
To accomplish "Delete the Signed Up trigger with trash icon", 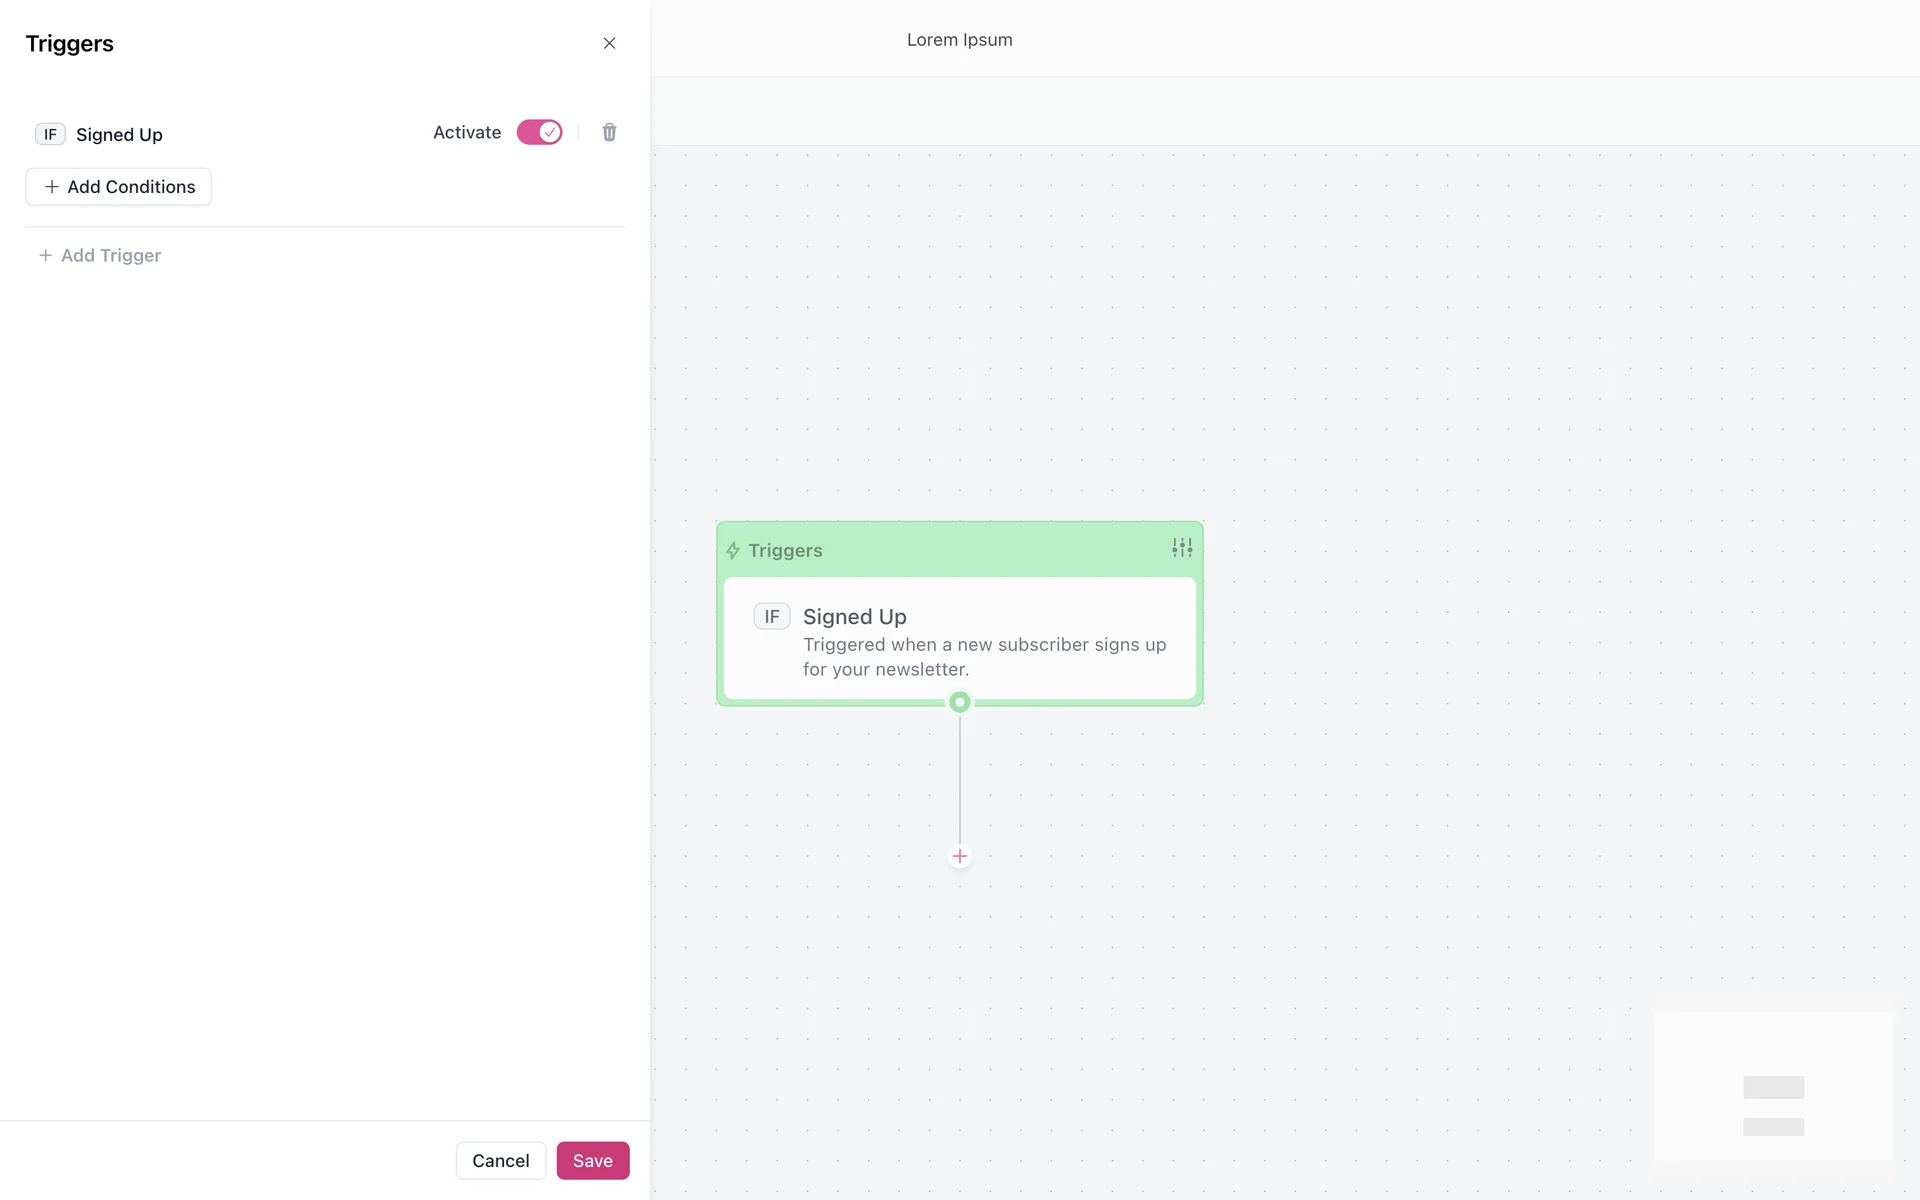I will [609, 132].
